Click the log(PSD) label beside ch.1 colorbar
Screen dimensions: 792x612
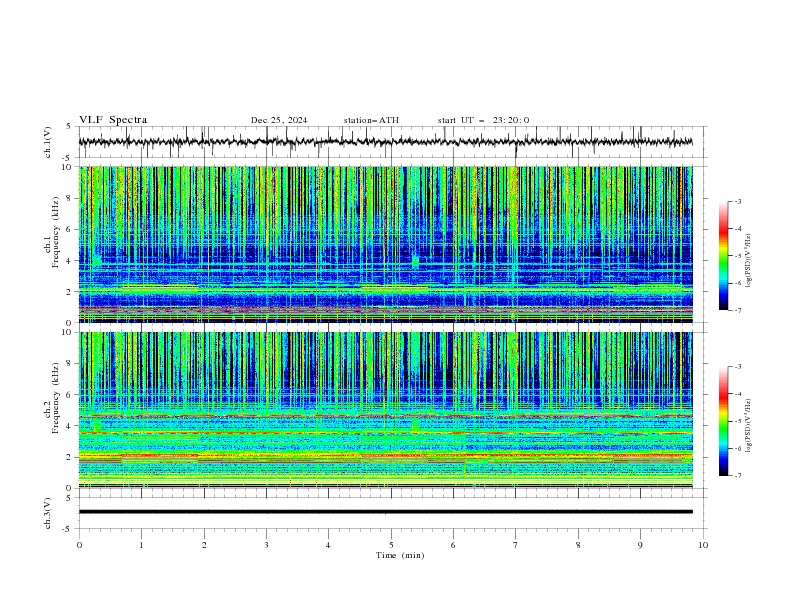pyautogui.click(x=748, y=260)
